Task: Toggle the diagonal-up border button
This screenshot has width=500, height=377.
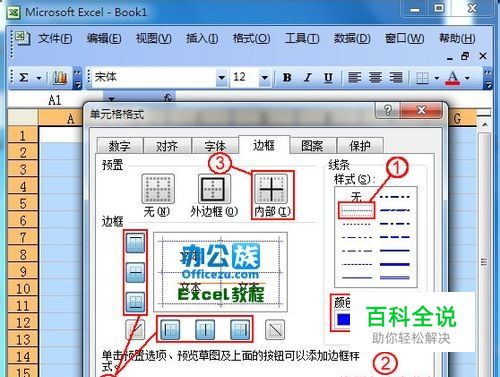Action: (135, 329)
